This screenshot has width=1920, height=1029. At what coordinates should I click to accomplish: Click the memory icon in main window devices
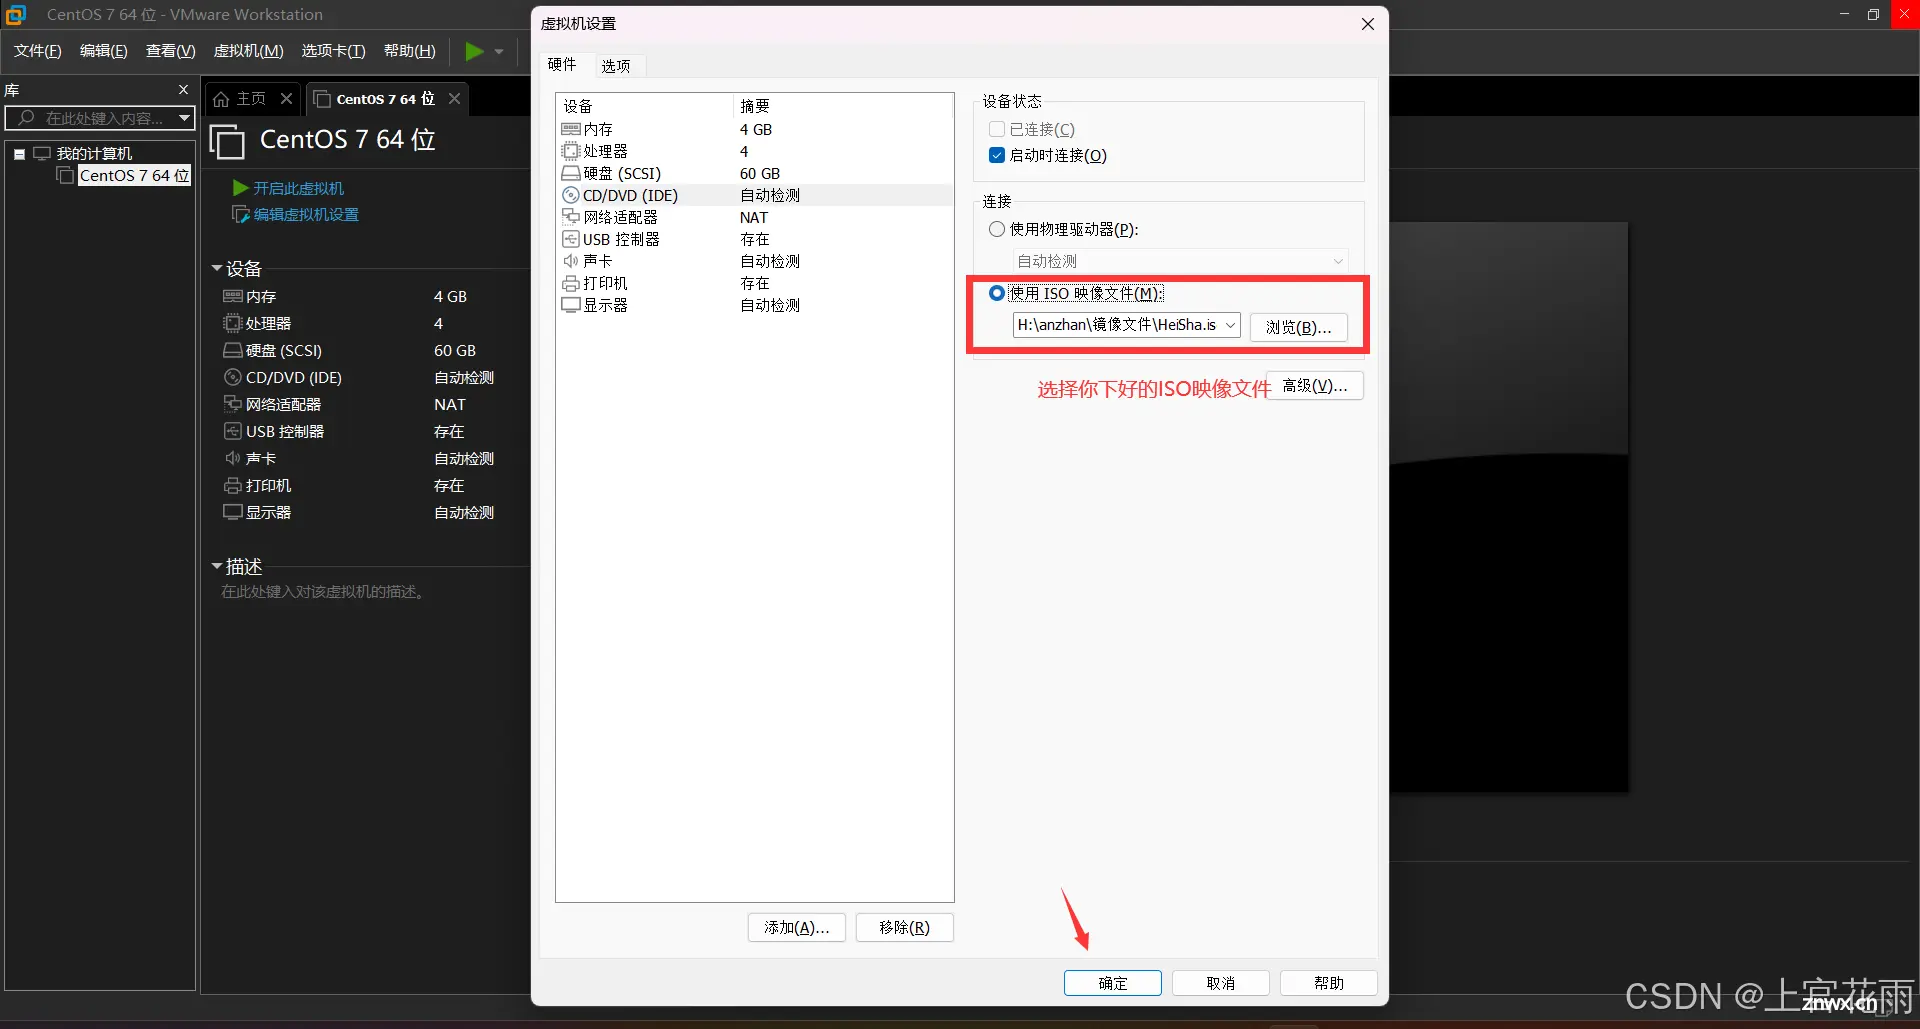tap(232, 296)
